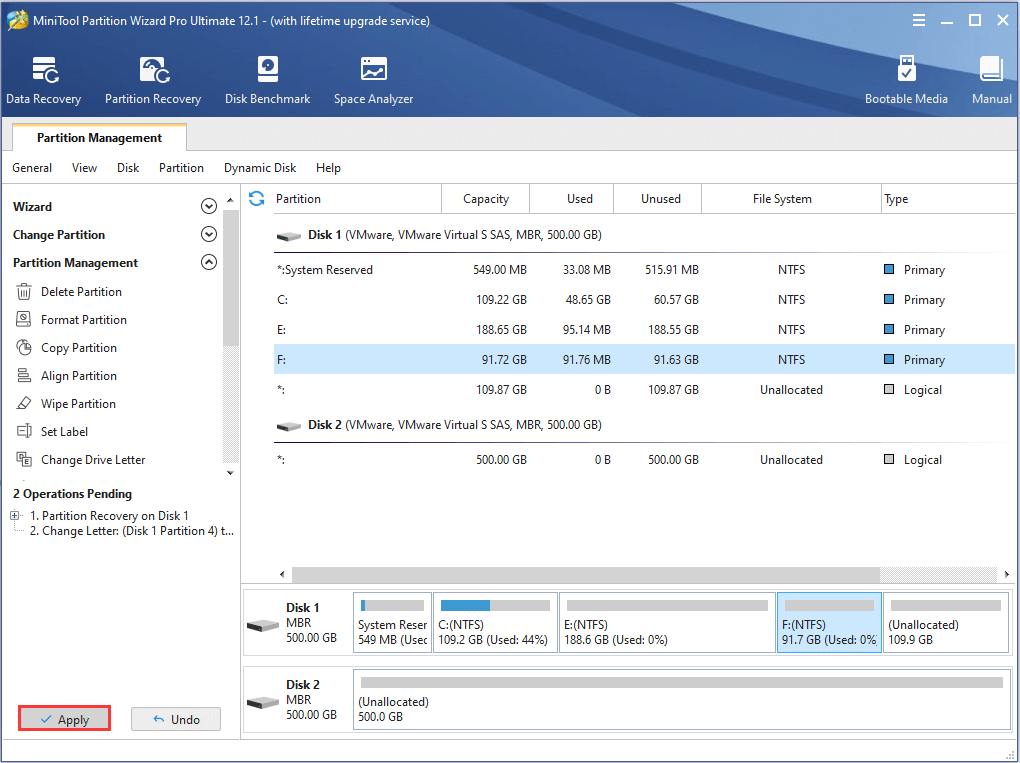Expand pending operation Partition Recovery on Disk 1
This screenshot has width=1020, height=763.
(14, 515)
